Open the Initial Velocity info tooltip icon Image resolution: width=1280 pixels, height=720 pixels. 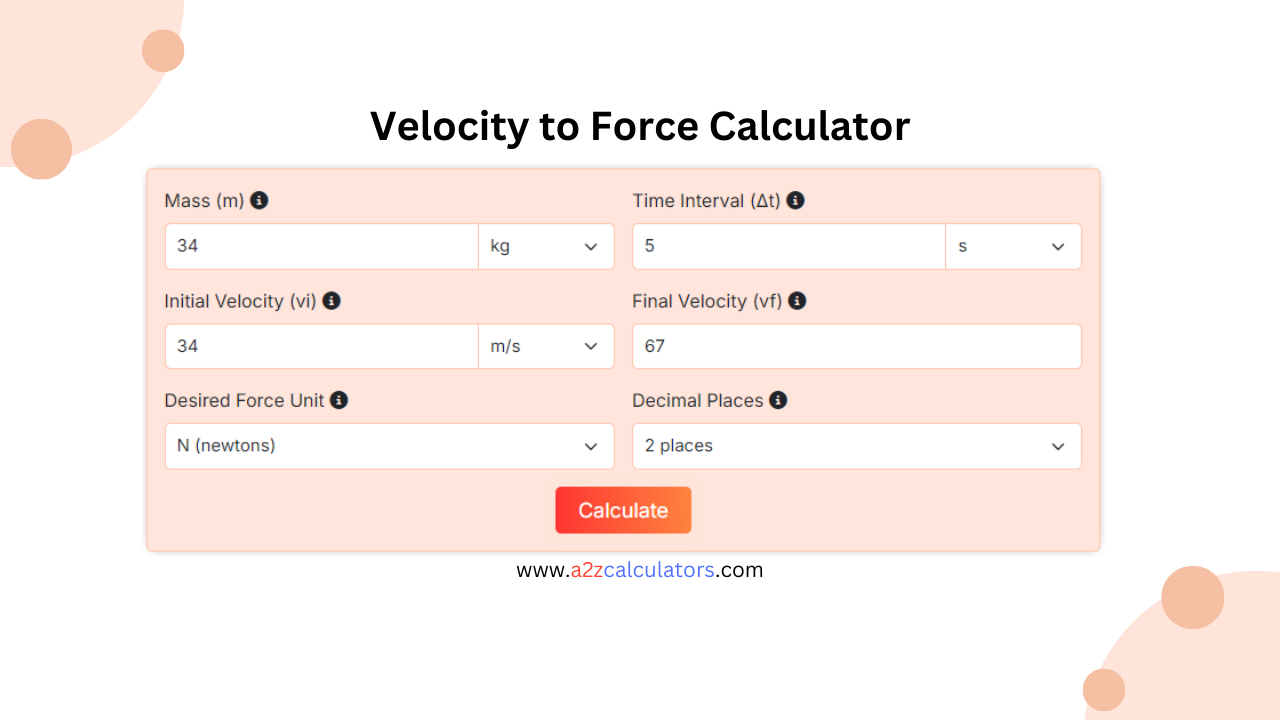(x=331, y=300)
